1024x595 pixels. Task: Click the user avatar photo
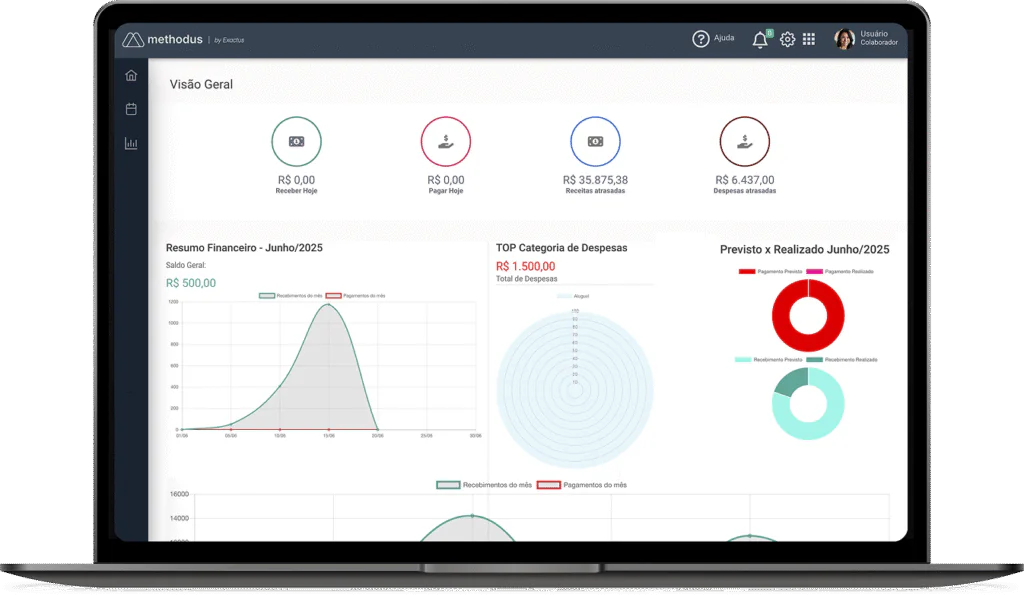pos(844,39)
